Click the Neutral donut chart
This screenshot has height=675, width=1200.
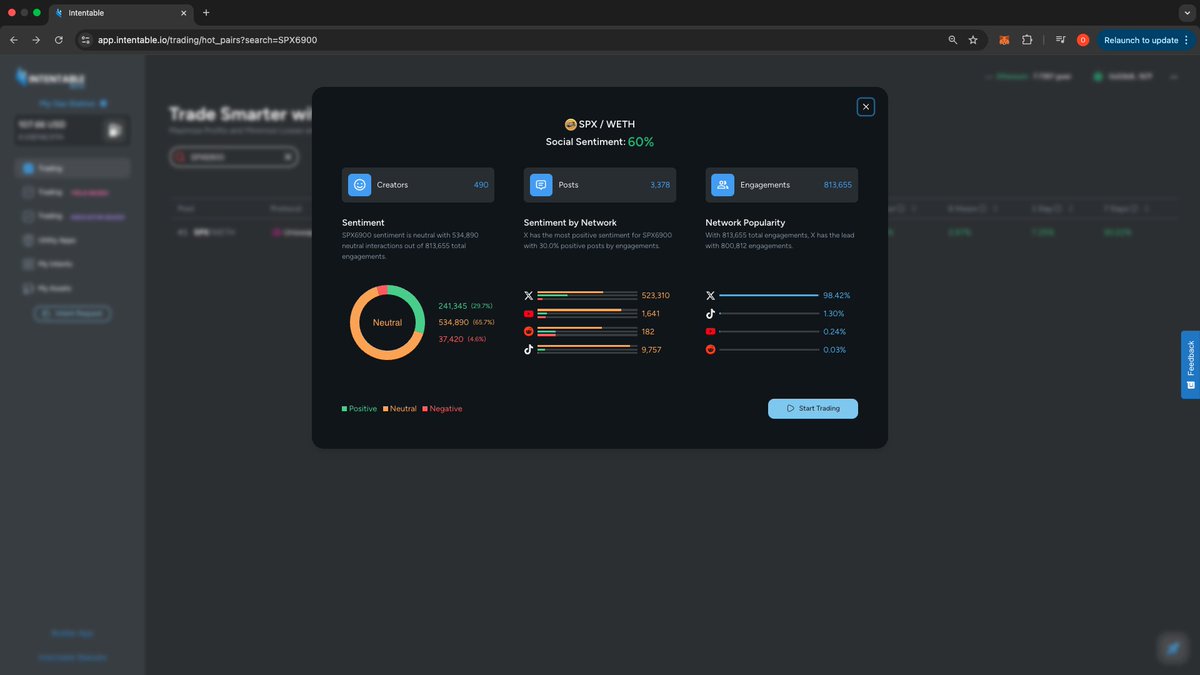click(x=386, y=322)
